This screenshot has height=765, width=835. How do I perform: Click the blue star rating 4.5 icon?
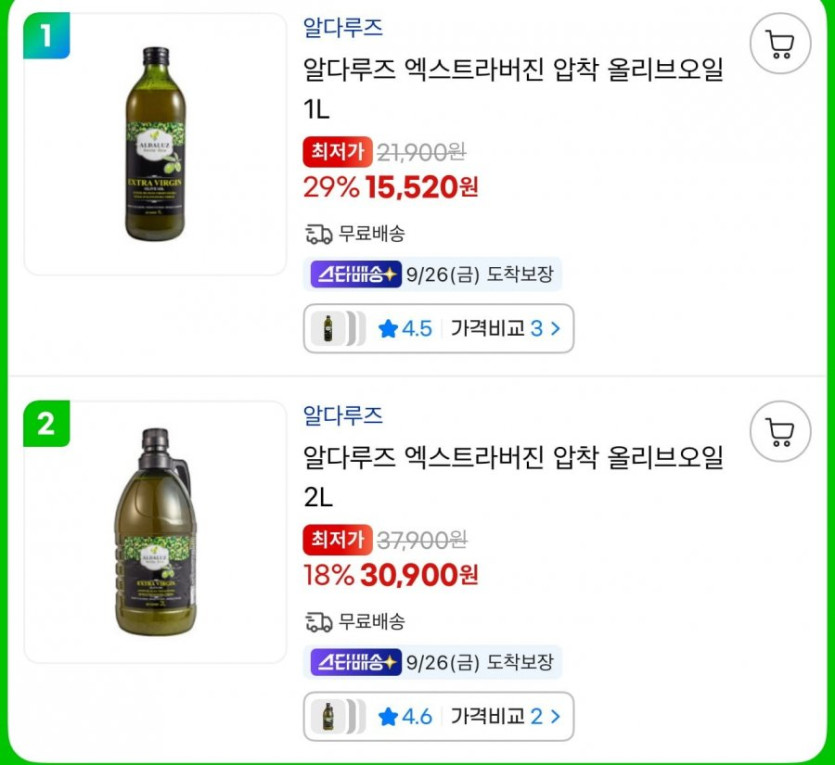click(388, 329)
